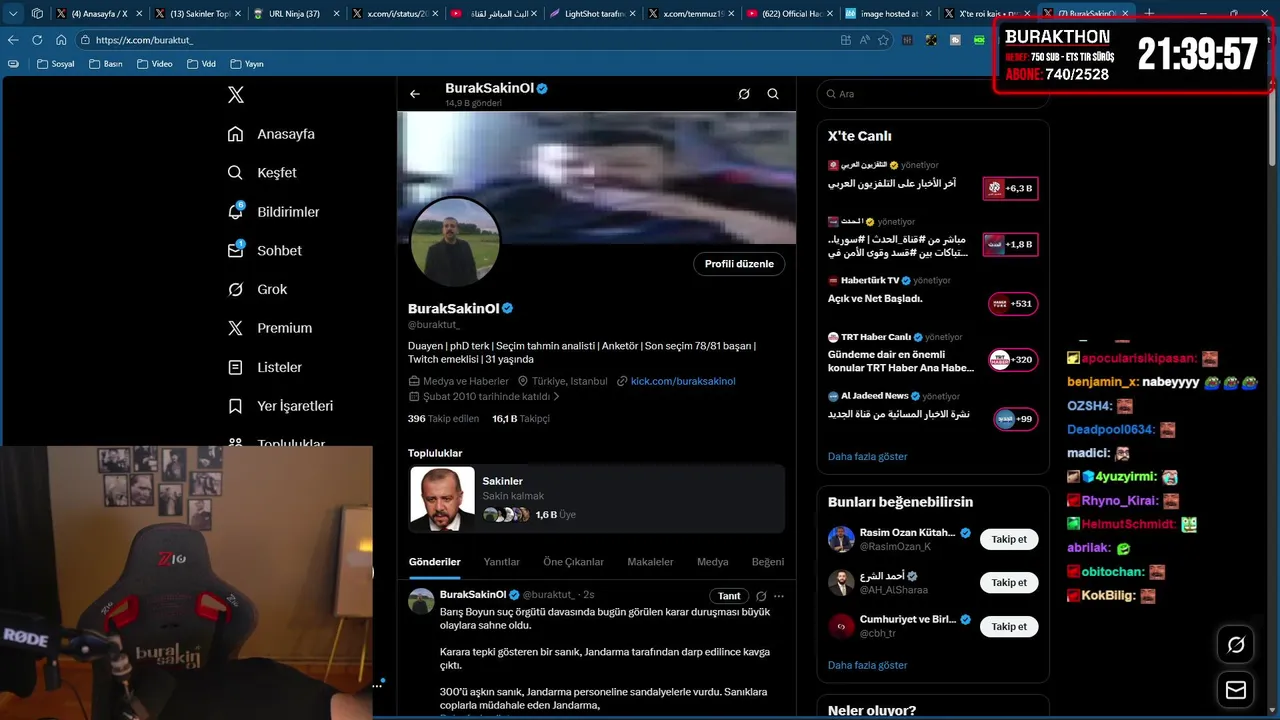Open +531 badge for Habertürk TV

click(1013, 304)
